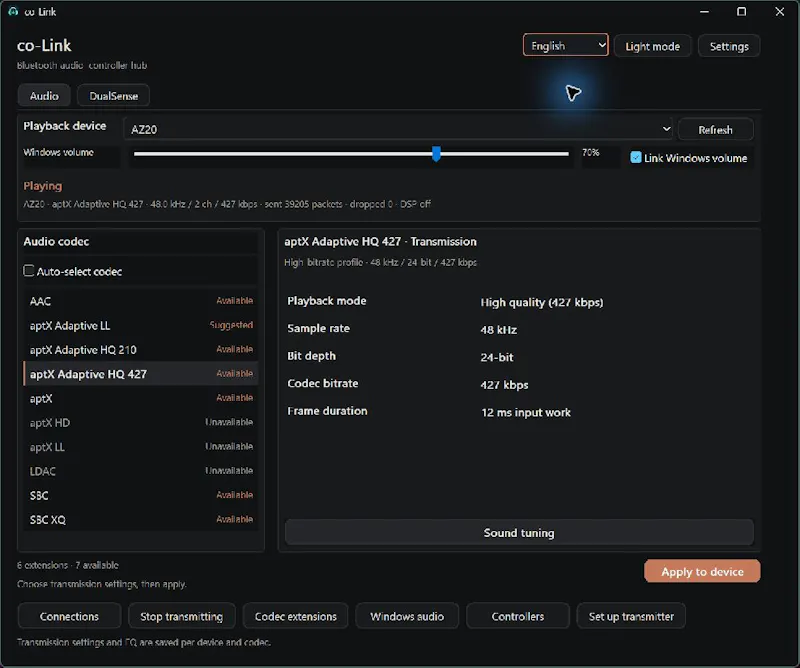Viewport: 800px width, 668px height.
Task: Click the 70% volume readout
Action: [x=591, y=152]
